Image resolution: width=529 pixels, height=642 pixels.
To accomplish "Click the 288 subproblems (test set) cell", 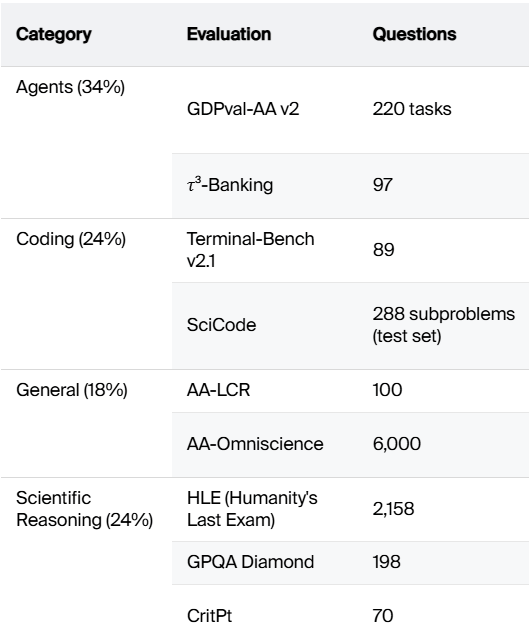I will point(443,325).
